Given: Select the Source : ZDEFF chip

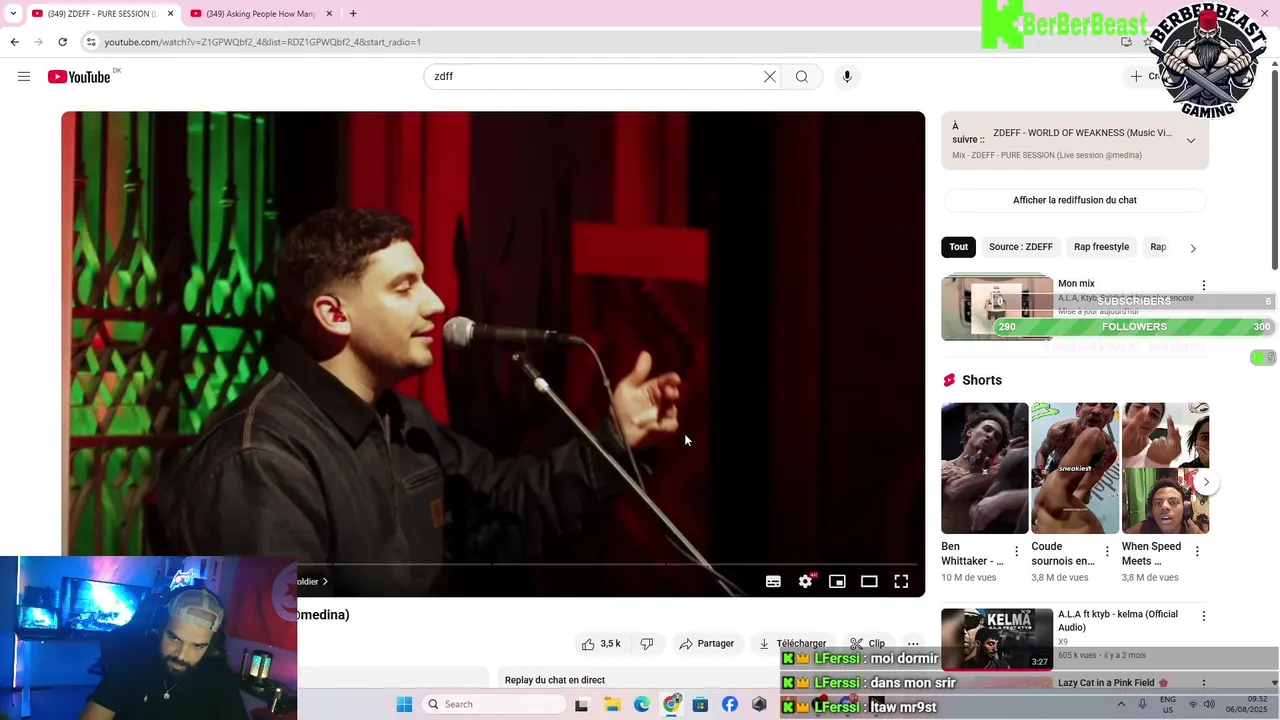Looking at the screenshot, I should tap(1021, 247).
